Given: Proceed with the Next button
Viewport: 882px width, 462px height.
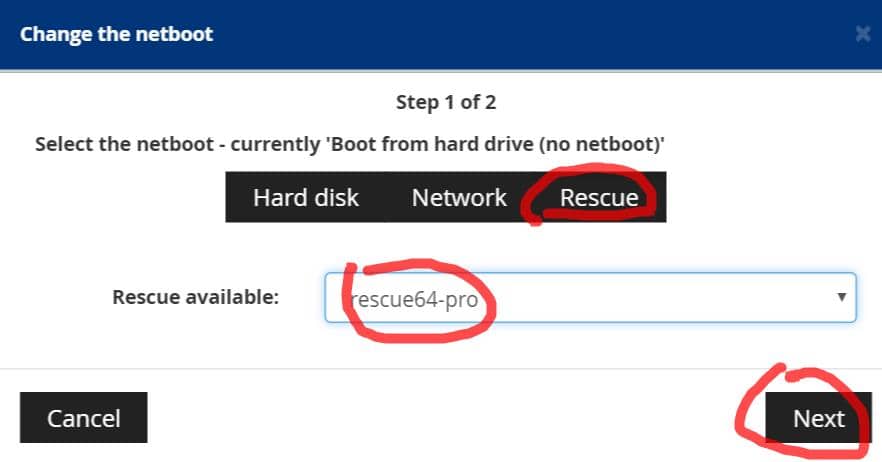Looking at the screenshot, I should pos(818,418).
